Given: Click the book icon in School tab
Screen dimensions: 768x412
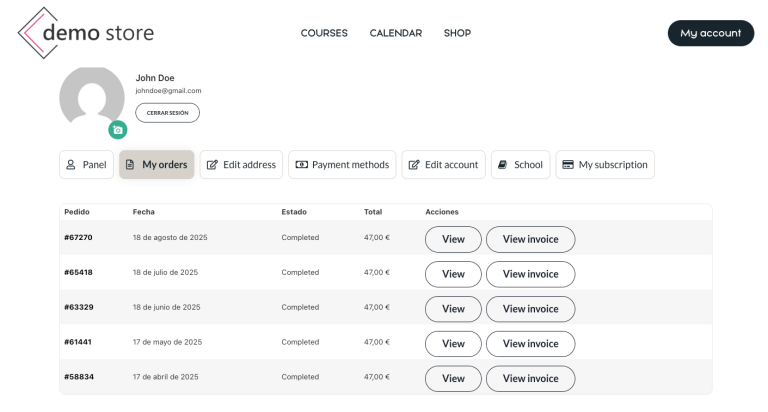Looking at the screenshot, I should [502, 165].
